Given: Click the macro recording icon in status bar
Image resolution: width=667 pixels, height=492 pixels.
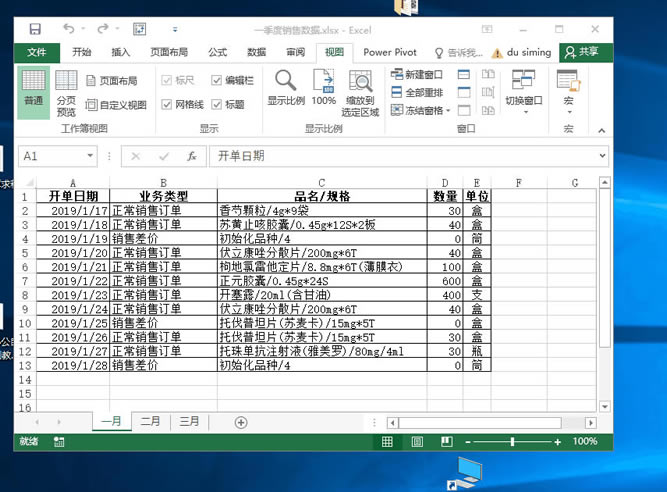Looking at the screenshot, I should click(x=59, y=442).
